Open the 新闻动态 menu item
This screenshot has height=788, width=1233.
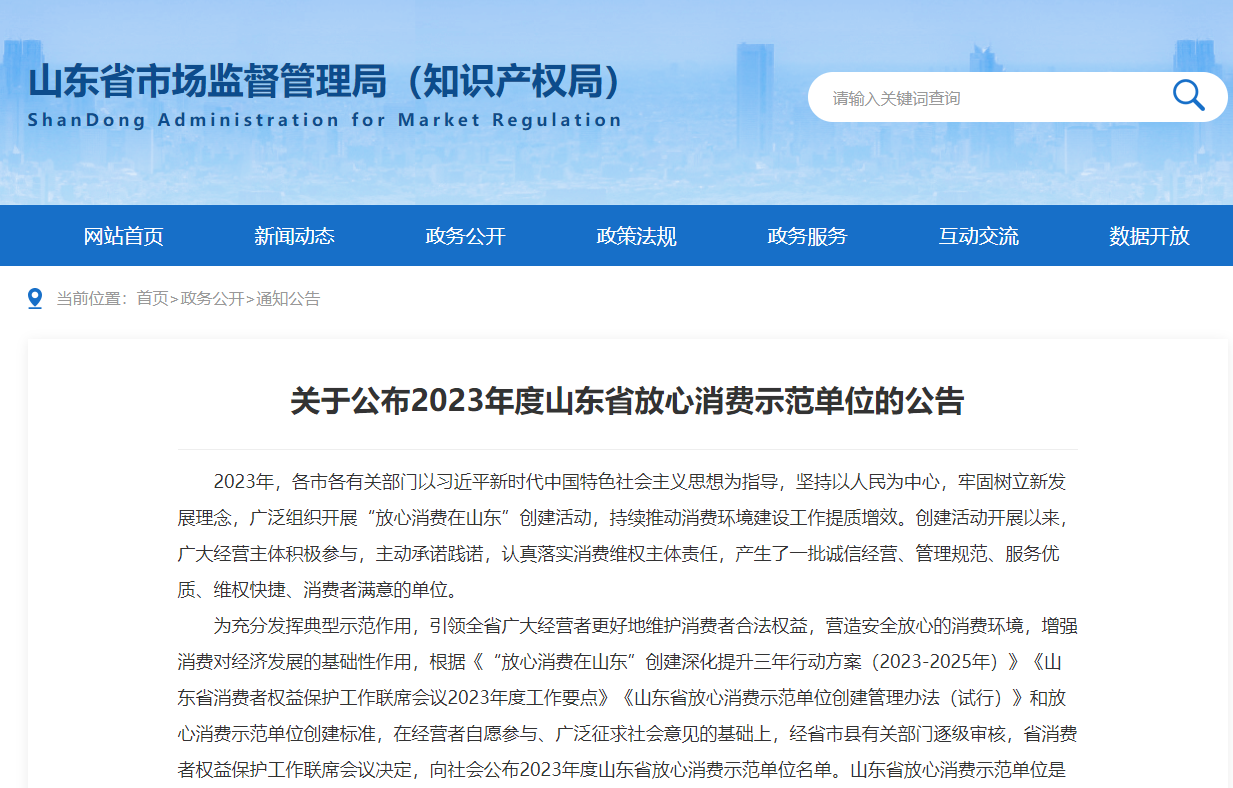[x=294, y=236]
